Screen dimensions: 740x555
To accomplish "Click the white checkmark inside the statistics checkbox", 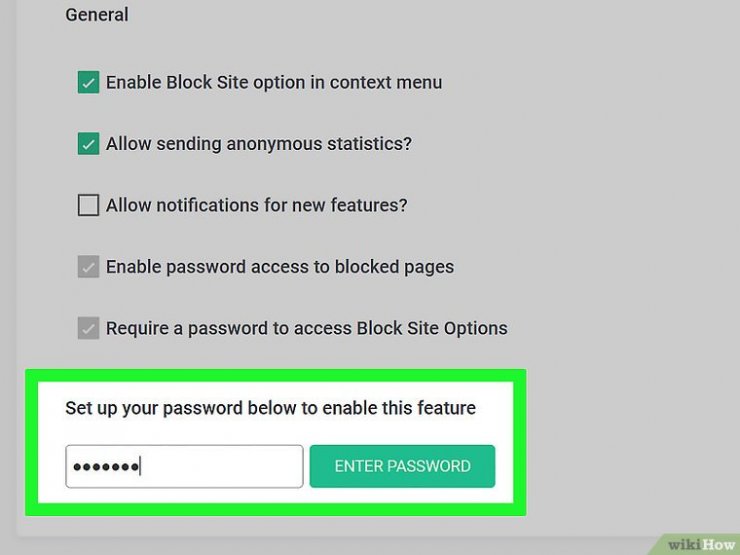I will click(88, 144).
